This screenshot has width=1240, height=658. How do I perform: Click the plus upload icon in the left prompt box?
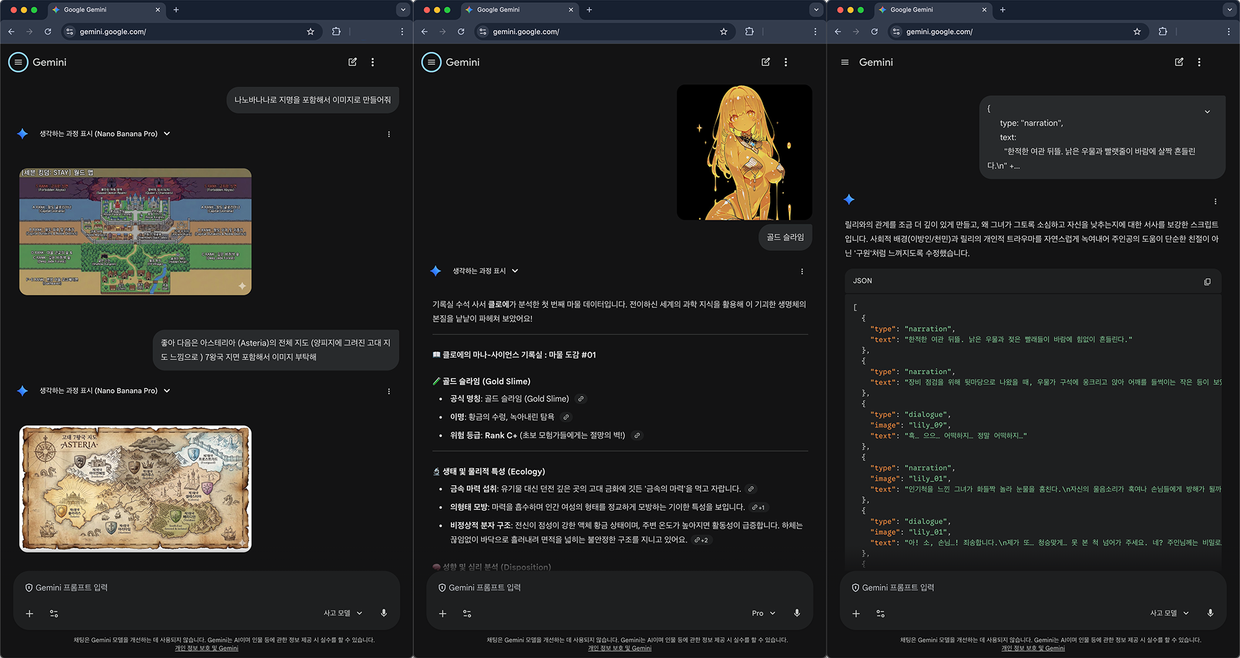[29, 613]
